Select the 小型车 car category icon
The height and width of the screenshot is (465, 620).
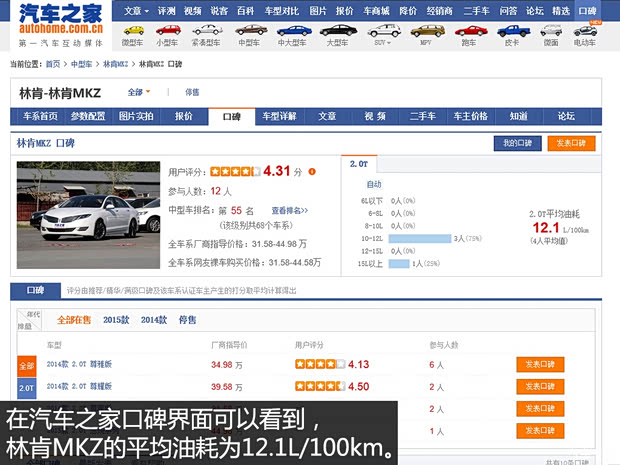pos(167,32)
